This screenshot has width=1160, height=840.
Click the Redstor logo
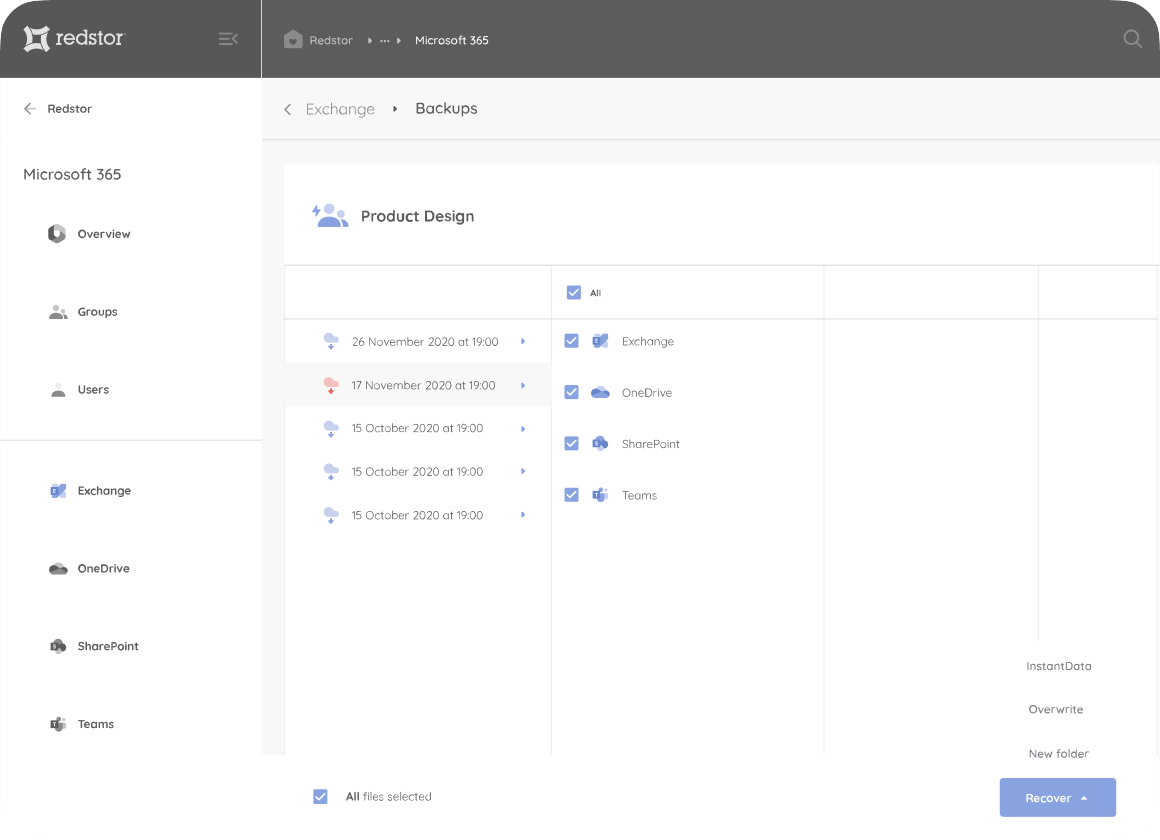coord(74,38)
